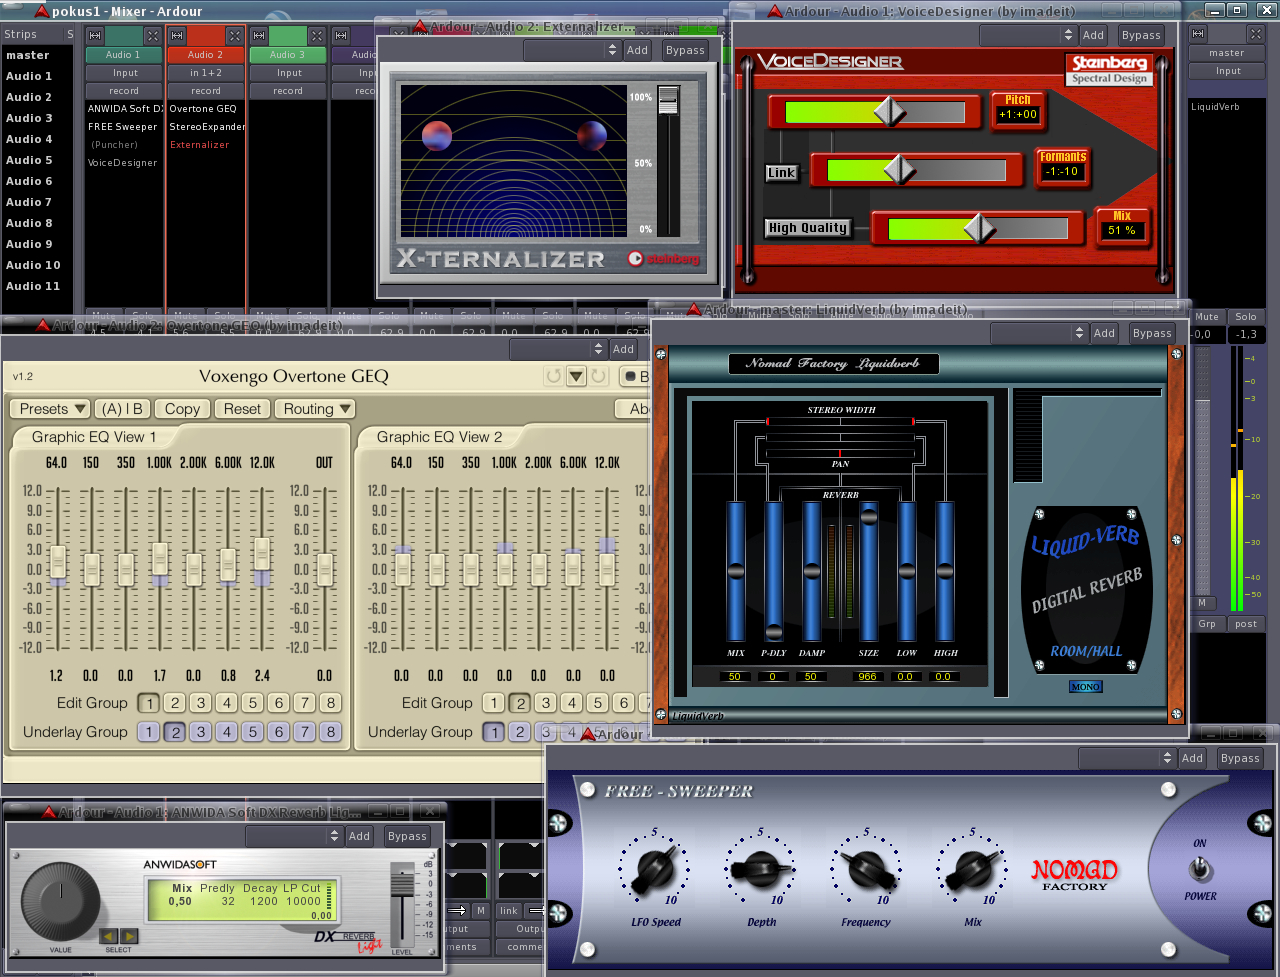Viewport: 1280px width, 977px height.
Task: Click Copy button in Overtone GEQ
Action: (x=182, y=409)
